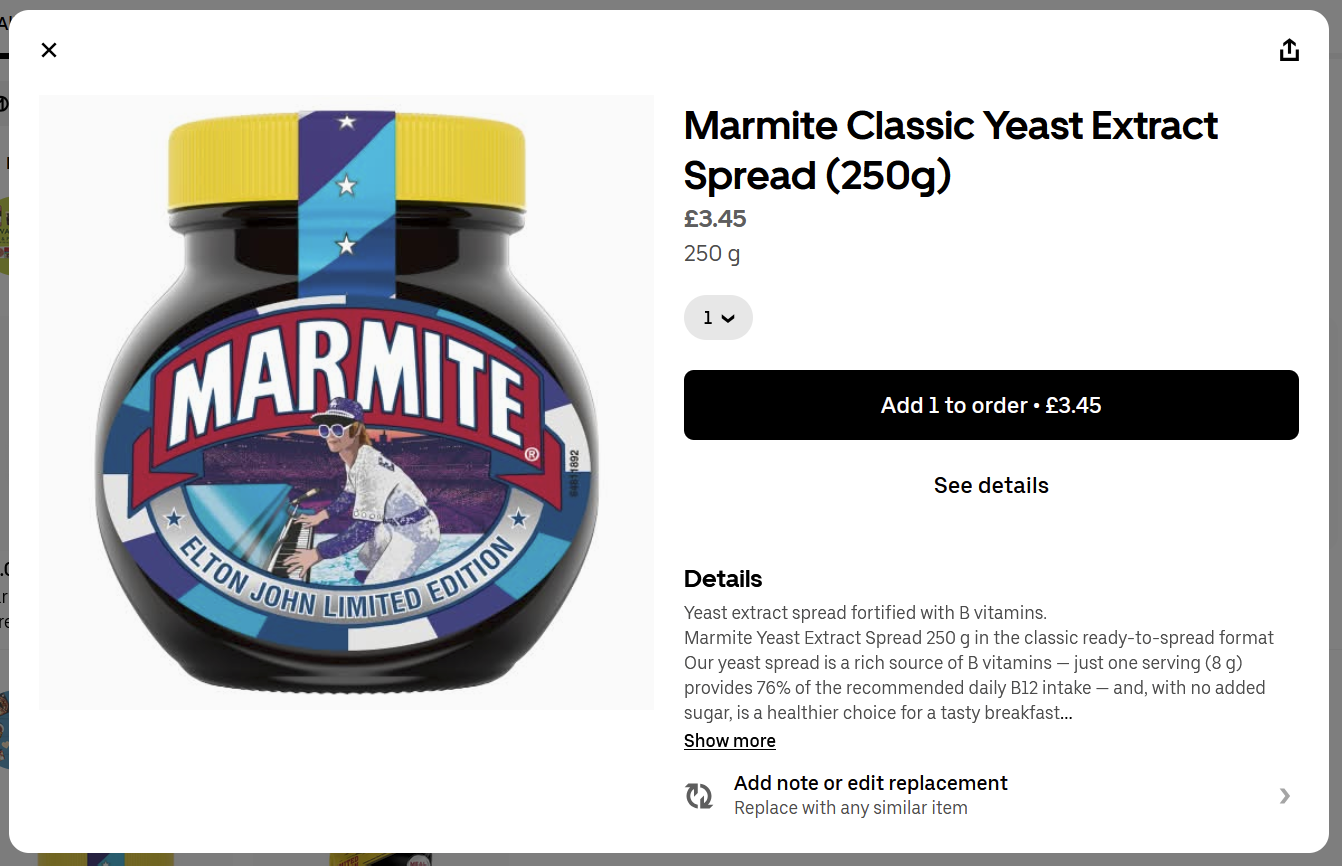
Task: Click the chevron on replacement row
Action: (x=1285, y=796)
